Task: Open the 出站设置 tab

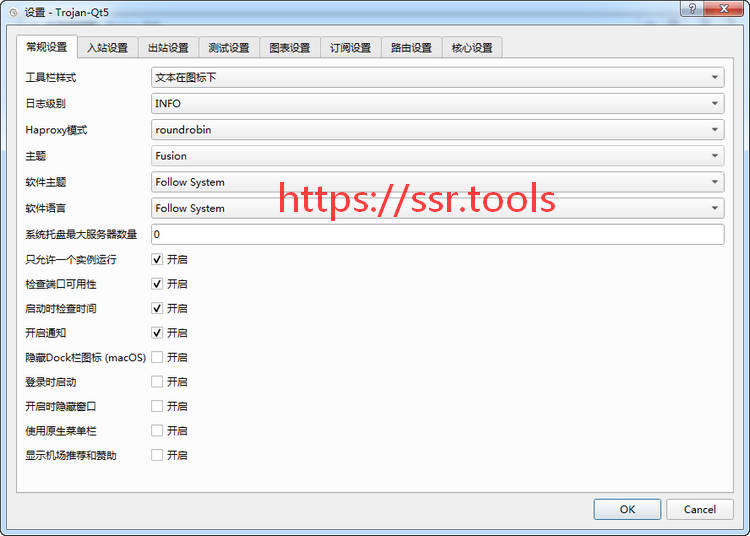Action: (168, 48)
